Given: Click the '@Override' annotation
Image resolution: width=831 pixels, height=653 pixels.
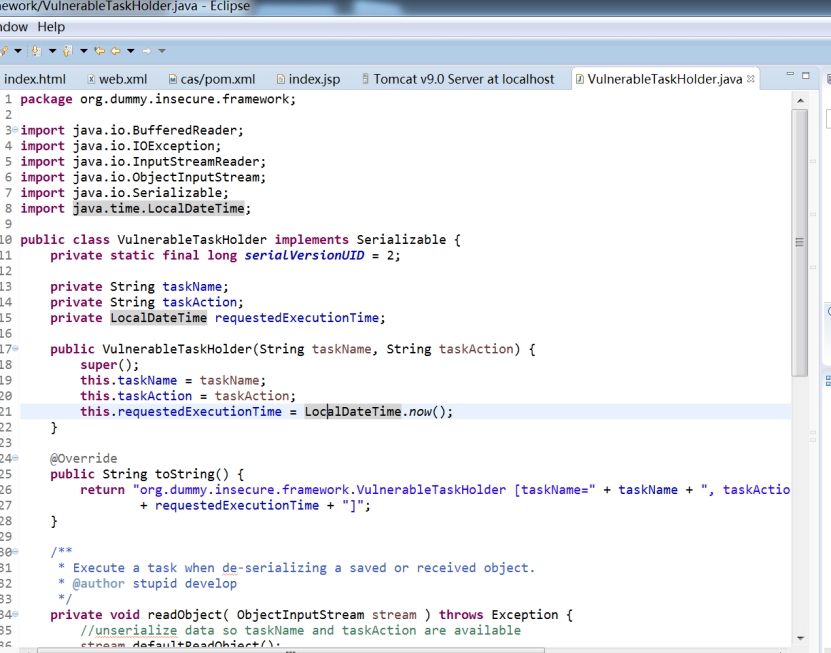Looking at the screenshot, I should 84,458.
